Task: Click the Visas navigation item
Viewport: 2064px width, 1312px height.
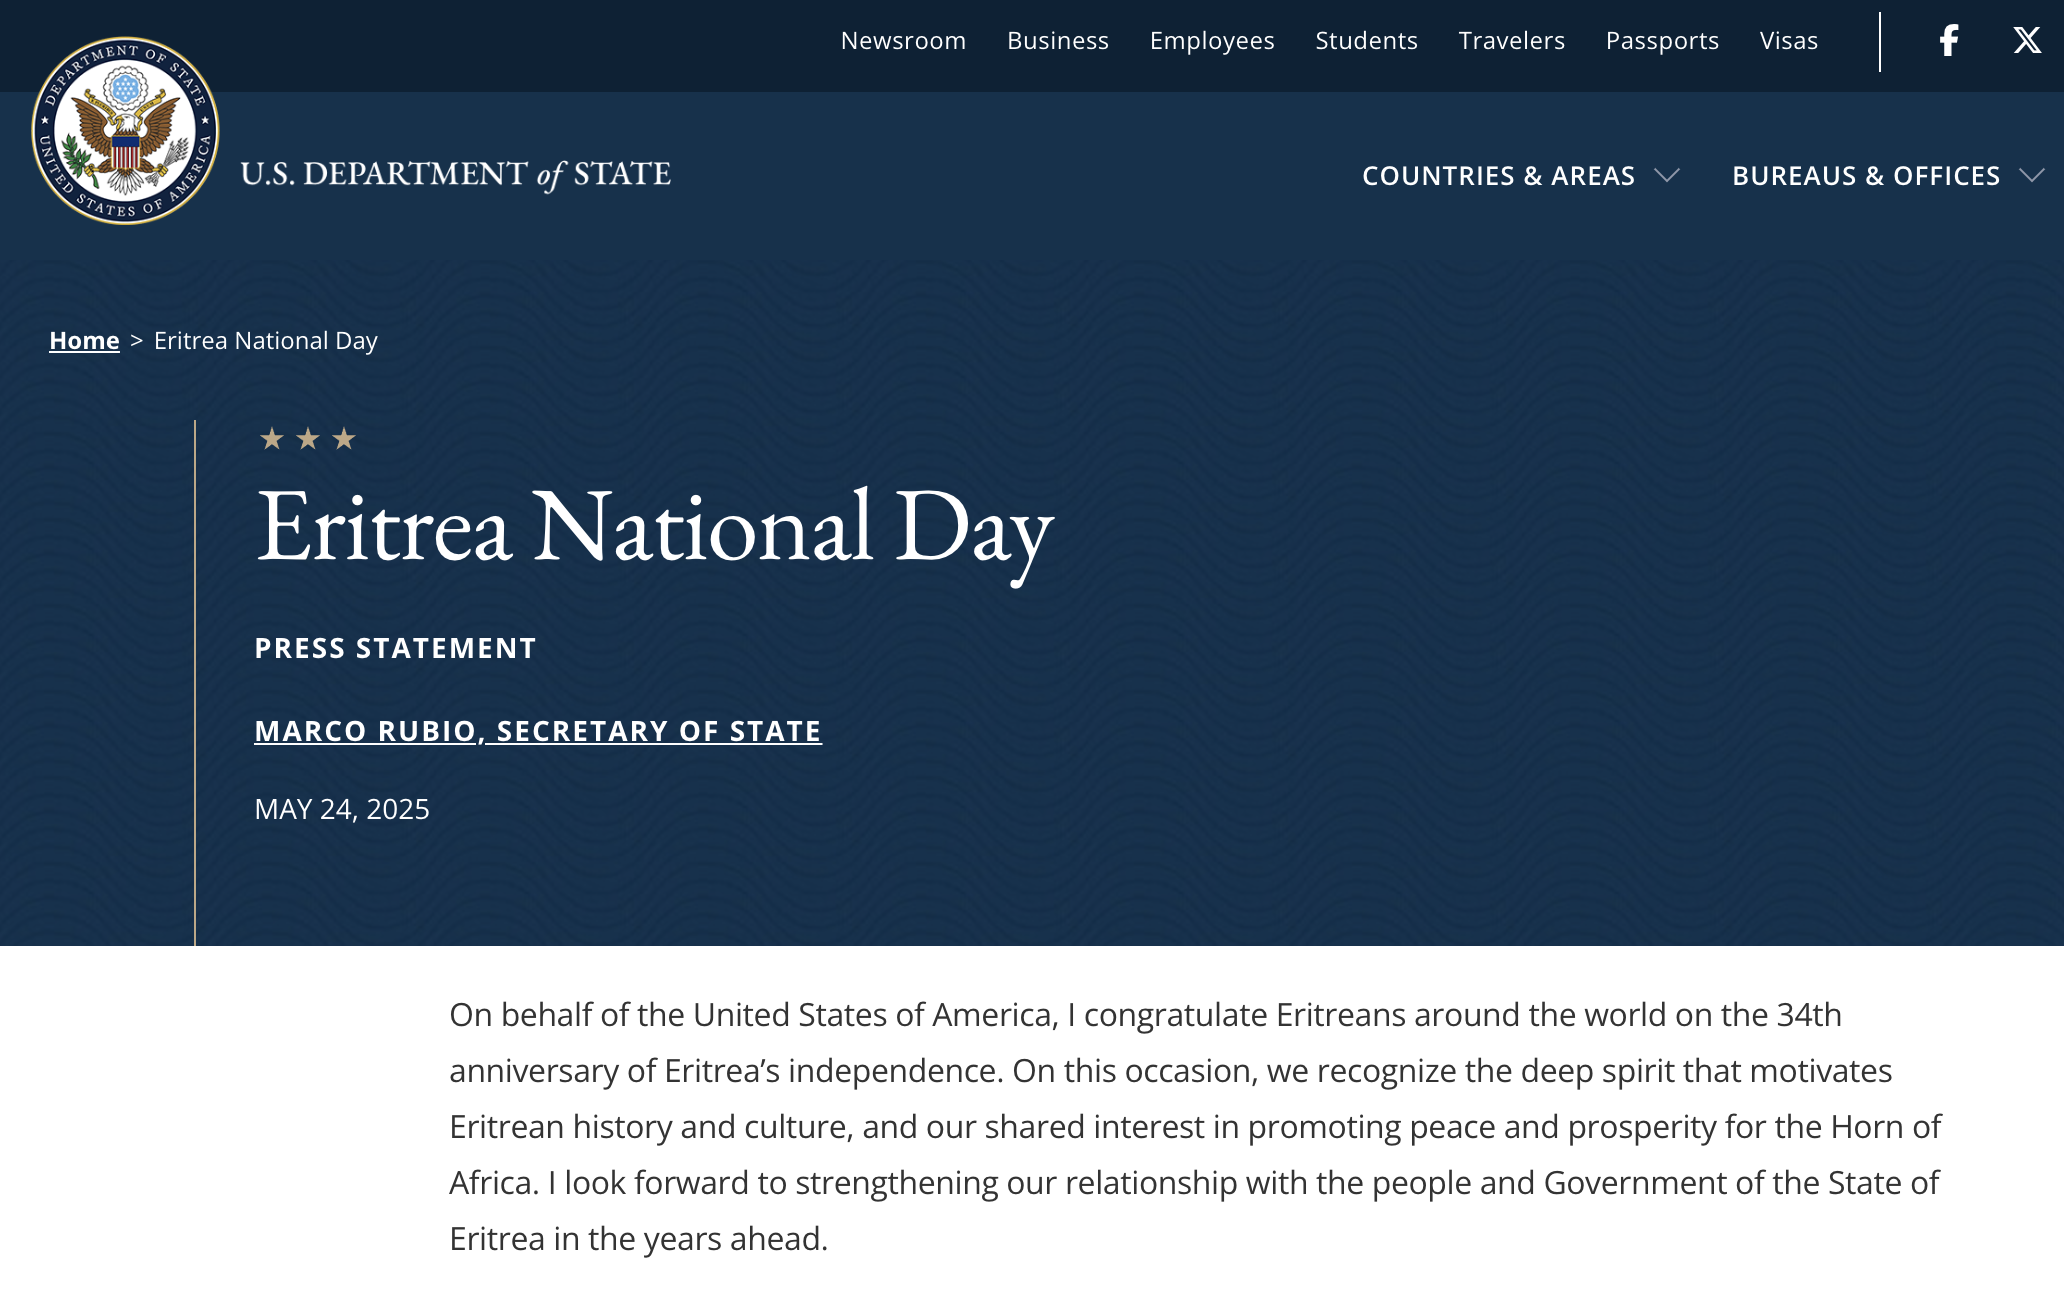Action: [1788, 41]
